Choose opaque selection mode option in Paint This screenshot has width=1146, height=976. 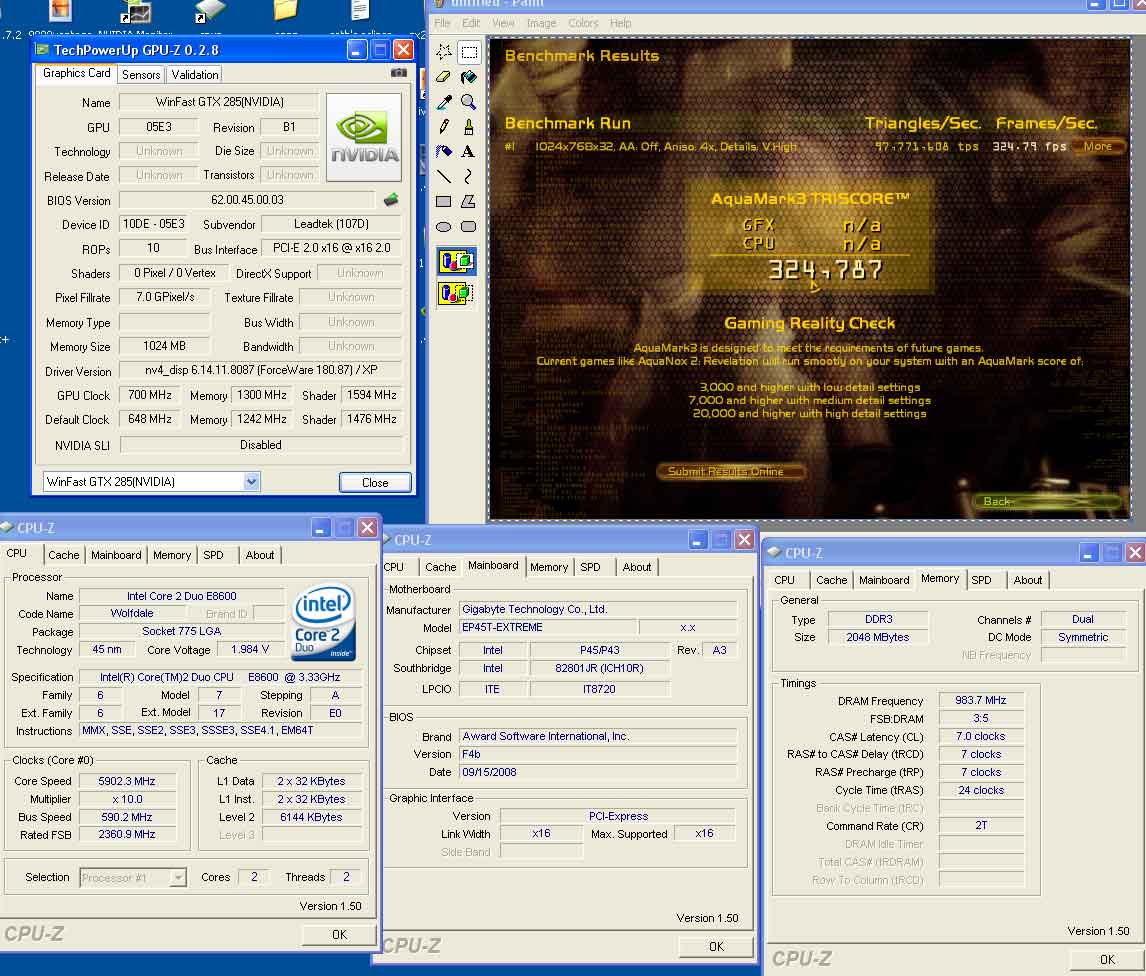[x=456, y=262]
